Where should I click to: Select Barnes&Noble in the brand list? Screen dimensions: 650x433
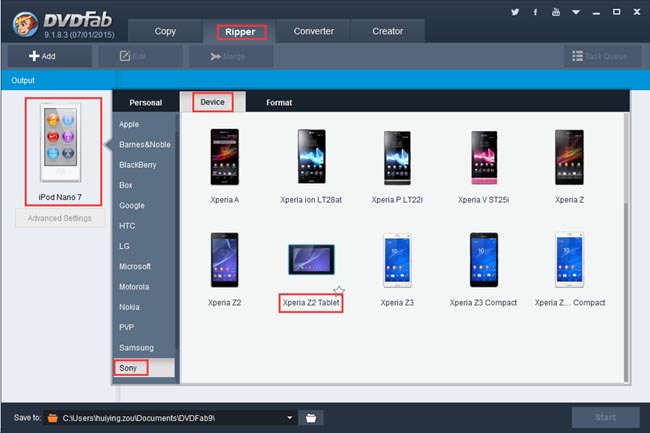145,144
